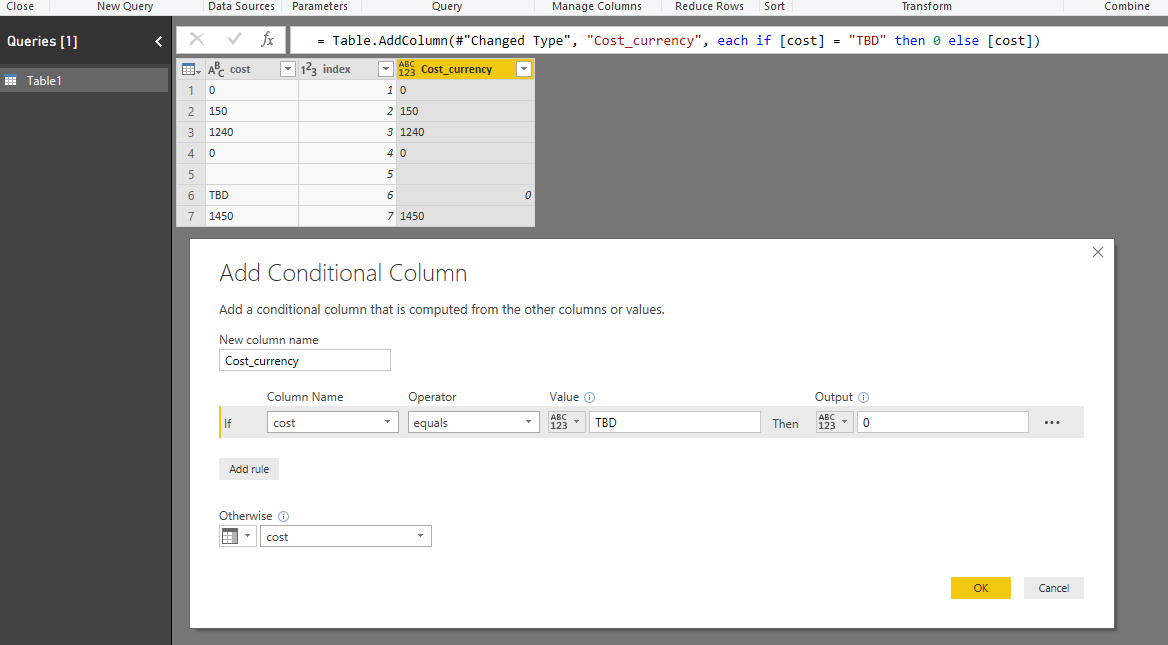Open the Otherwise column dropdown showing cost
Viewport: 1168px width, 645px height.
point(346,536)
